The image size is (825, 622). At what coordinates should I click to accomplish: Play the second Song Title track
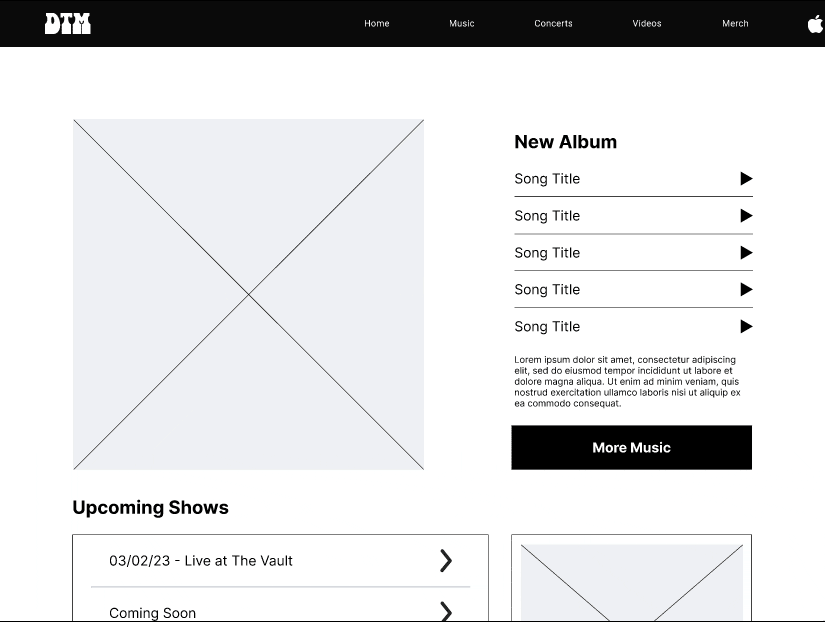click(x=746, y=216)
